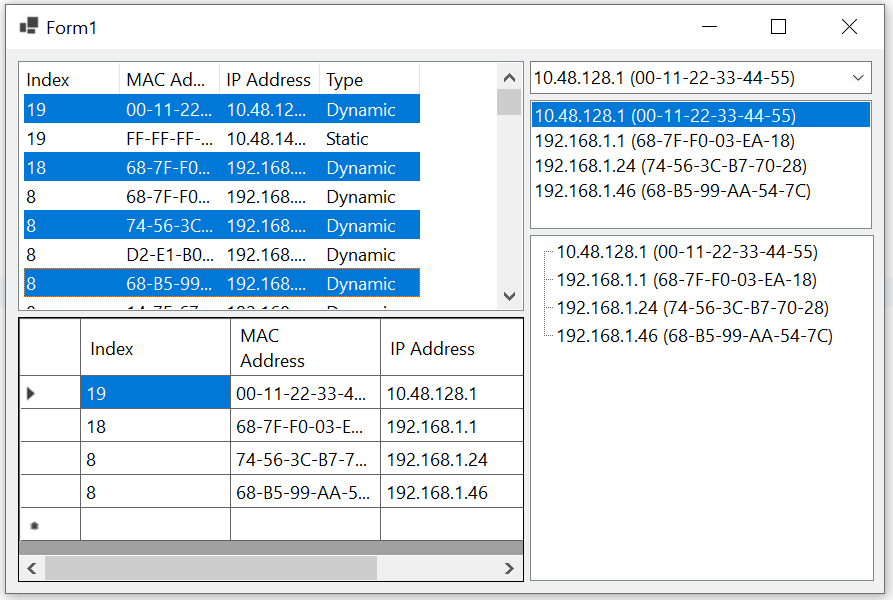Image resolution: width=893 pixels, height=600 pixels.
Task: Open the IP address combo box dropdown
Action: pos(858,77)
